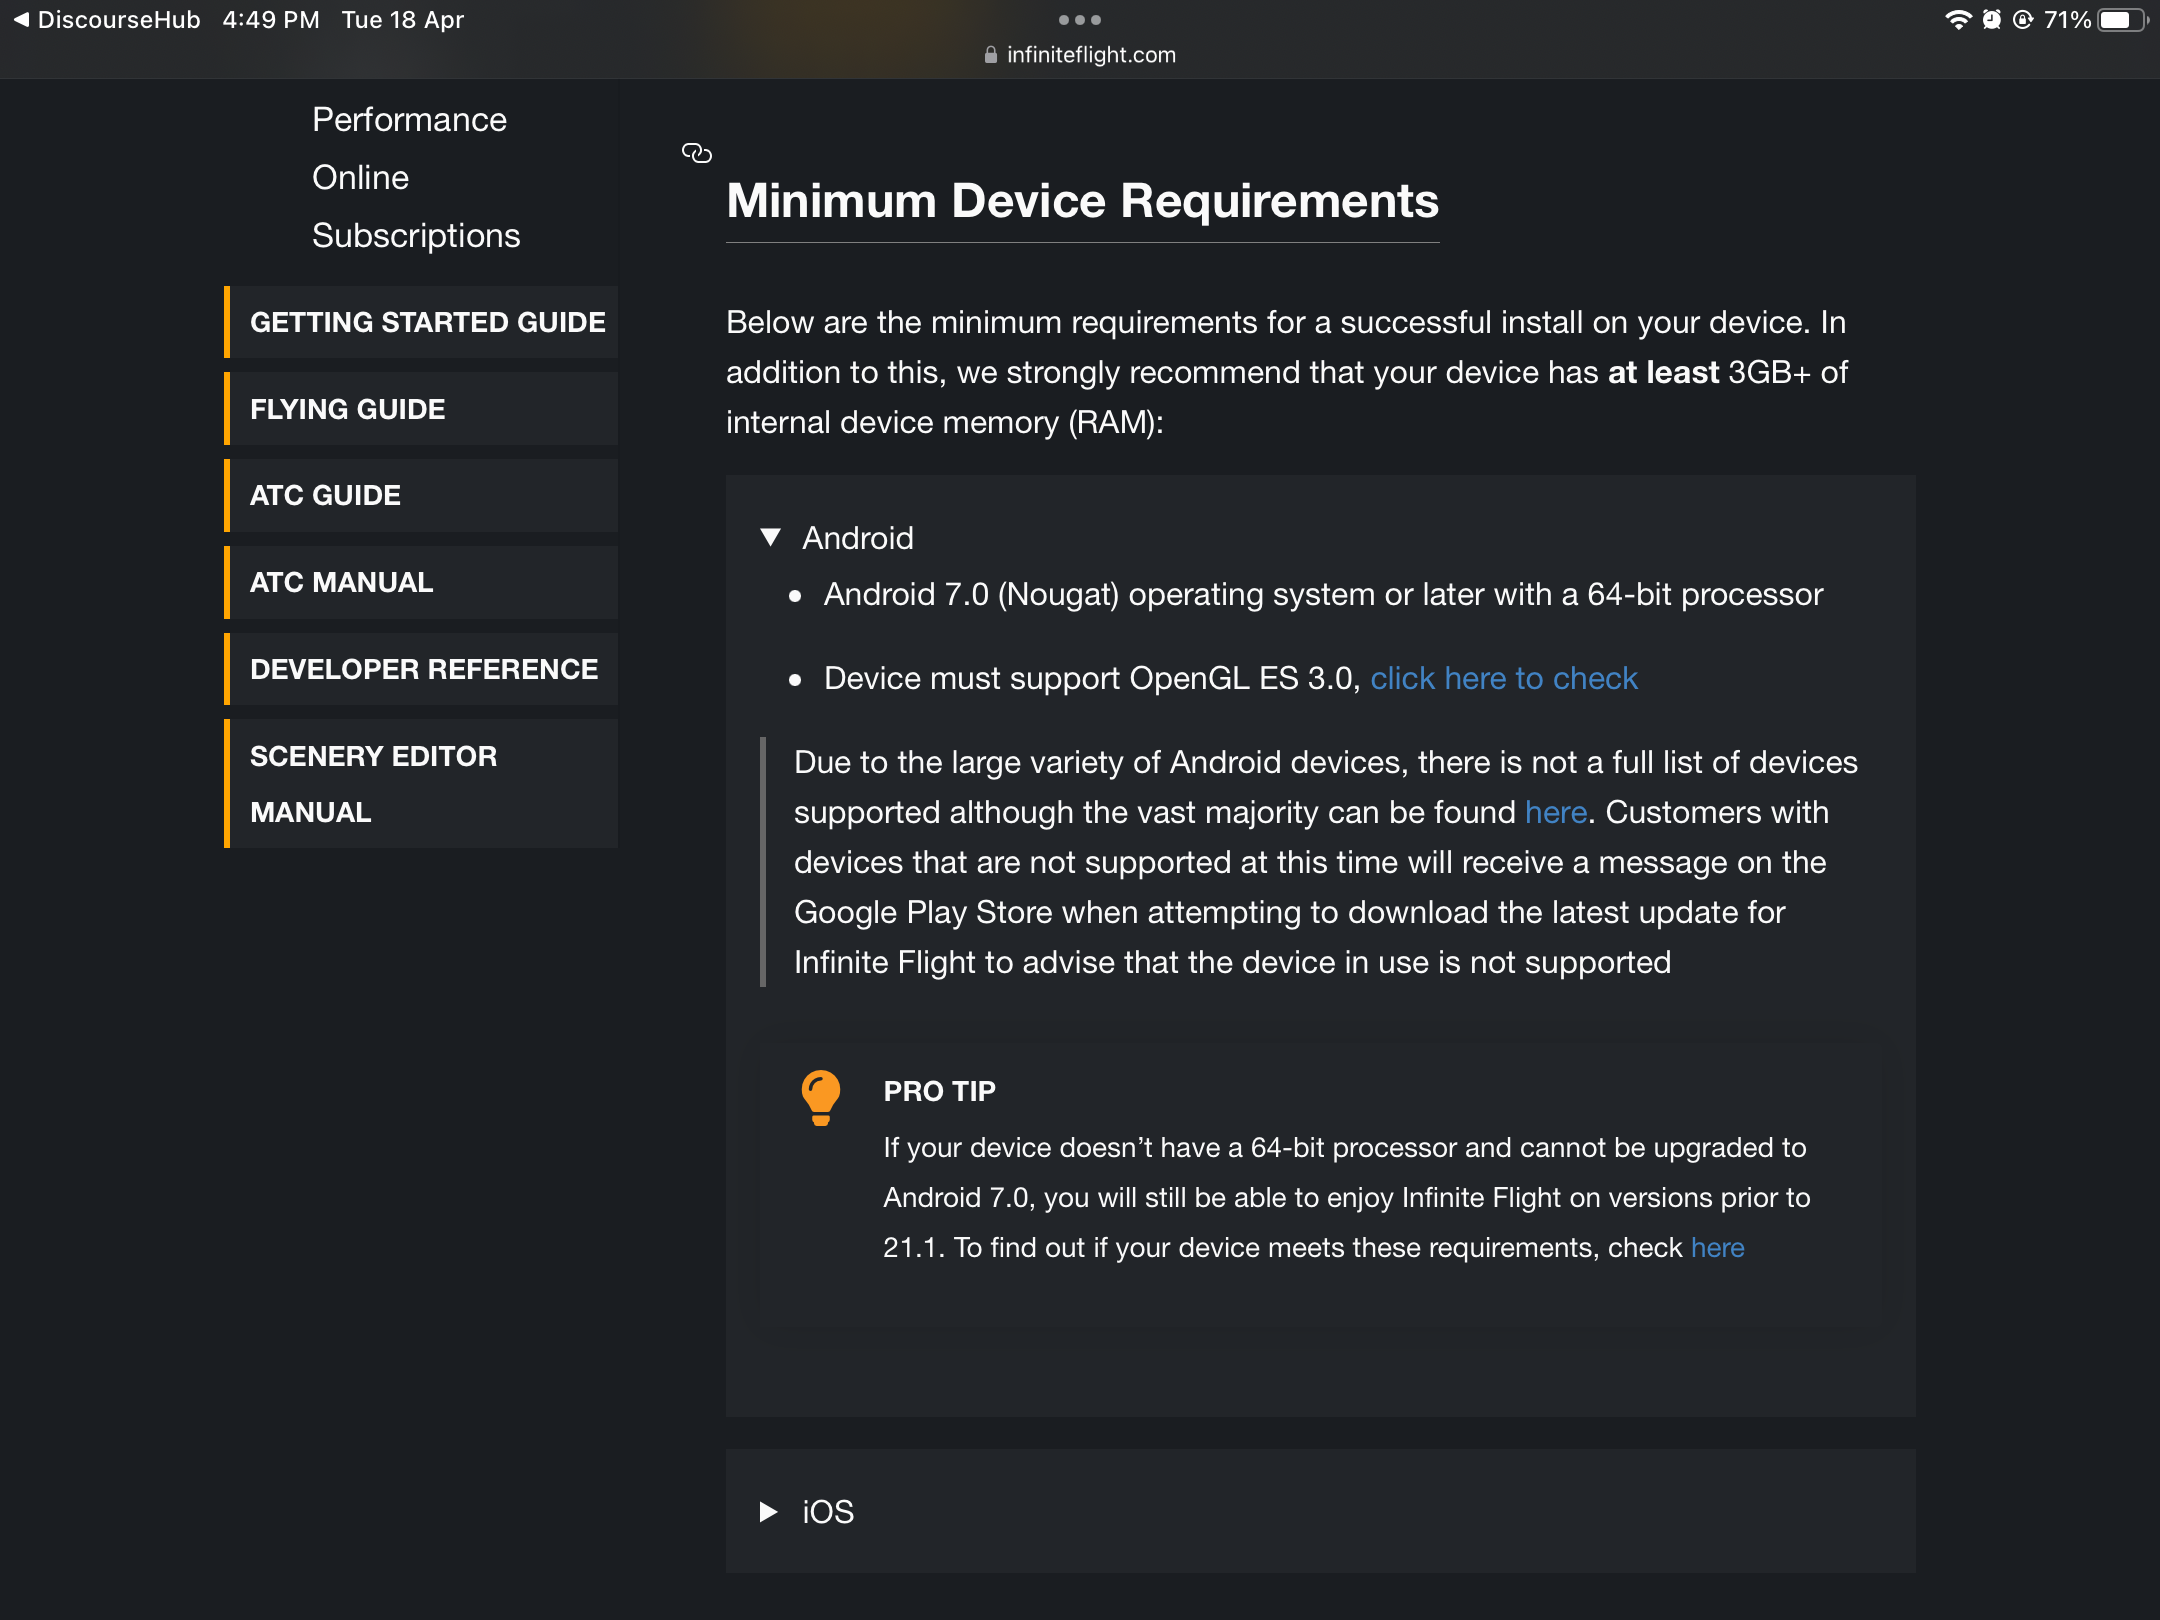The image size is (2160, 1620).
Task: Tap the alarm clock status icon
Action: click(x=1991, y=20)
